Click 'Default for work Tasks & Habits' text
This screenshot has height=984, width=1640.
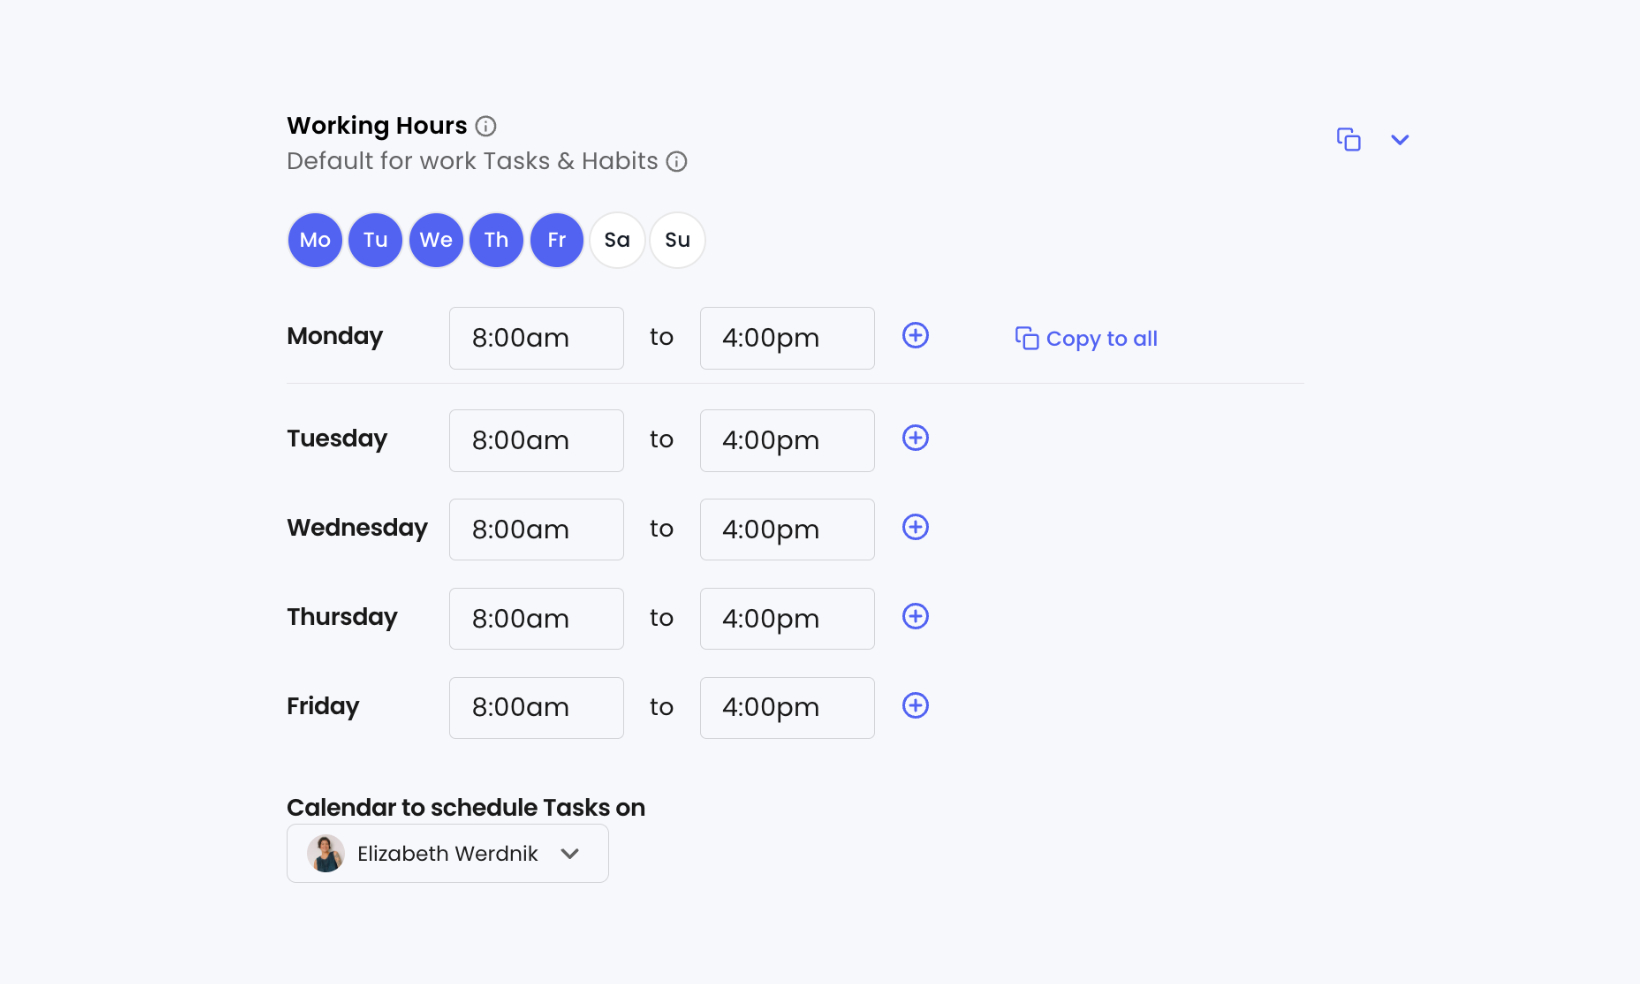pos(472,161)
